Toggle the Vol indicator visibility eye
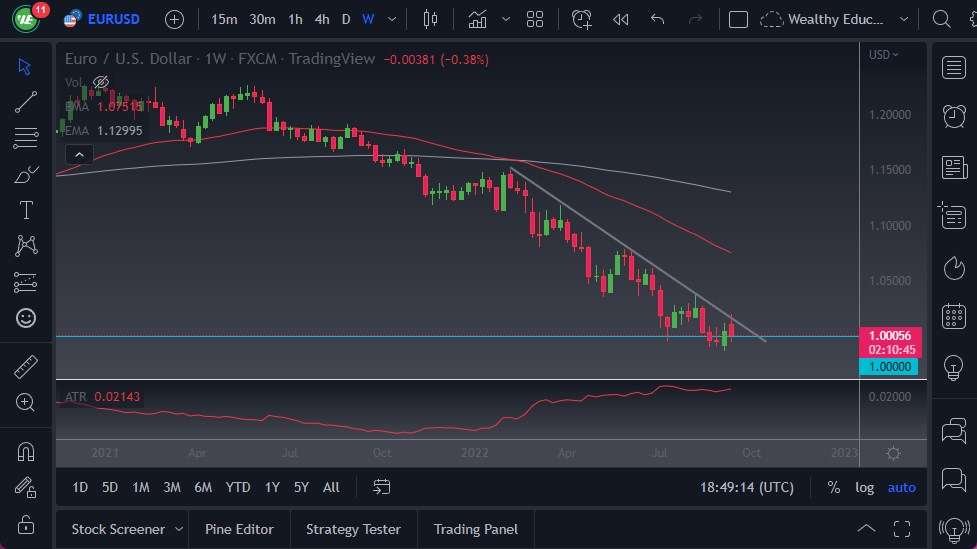The image size is (977, 549). coord(100,82)
